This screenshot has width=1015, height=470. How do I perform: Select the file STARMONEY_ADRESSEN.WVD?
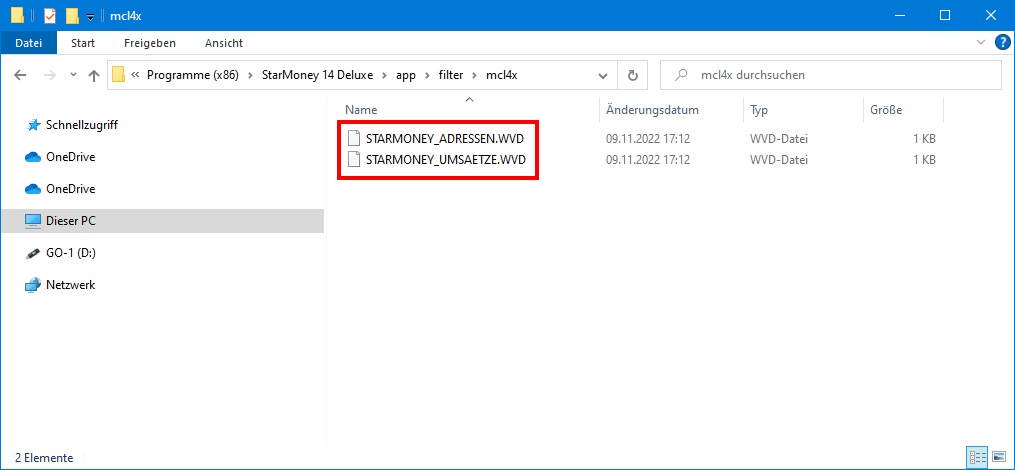point(445,139)
